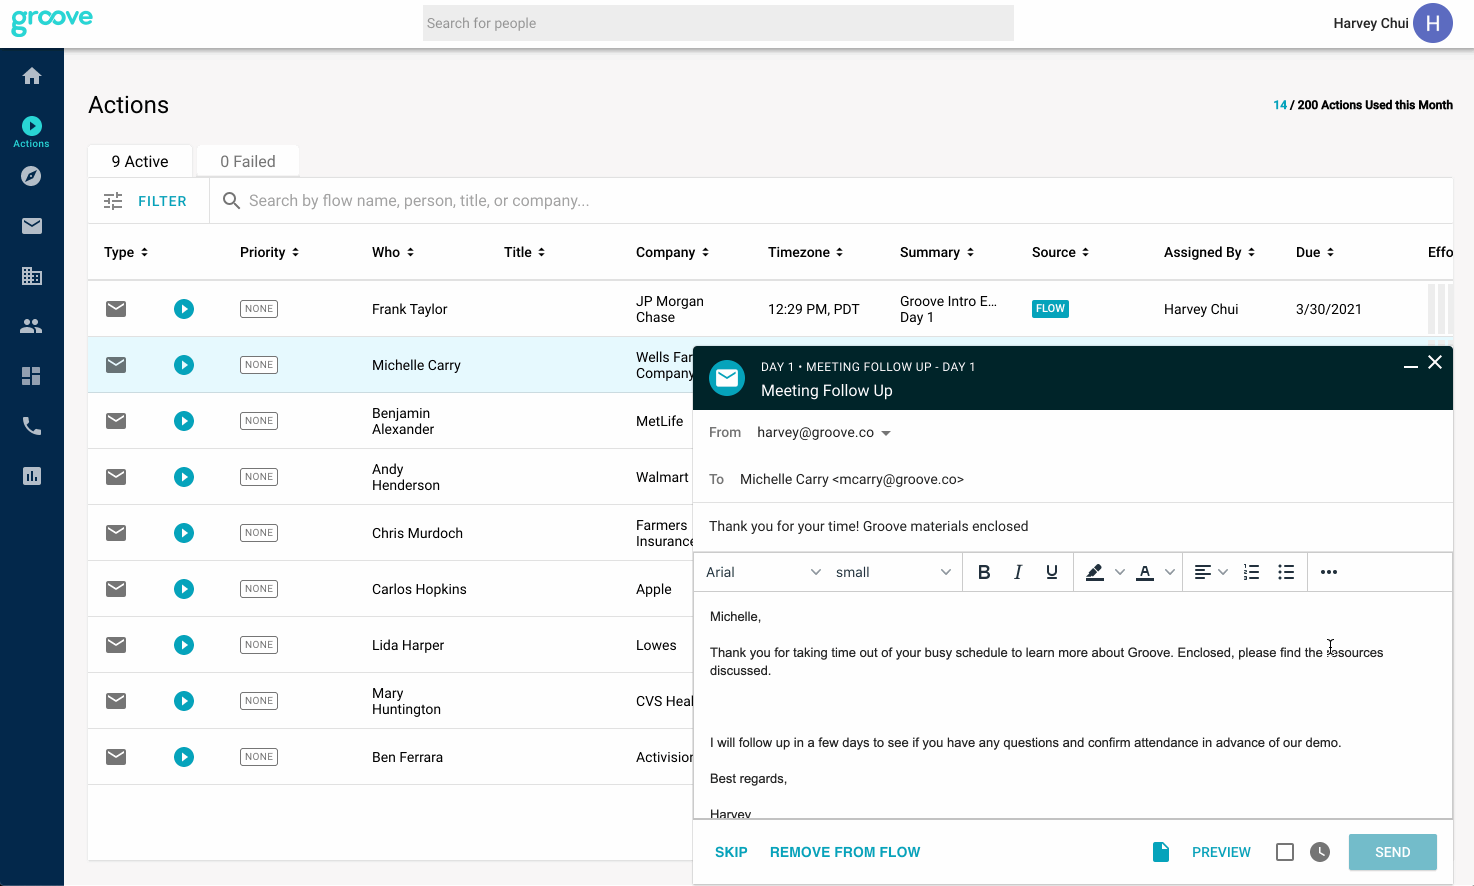Open the Harvey Chui profile avatar
The width and height of the screenshot is (1474, 886).
pyautogui.click(x=1432, y=23)
